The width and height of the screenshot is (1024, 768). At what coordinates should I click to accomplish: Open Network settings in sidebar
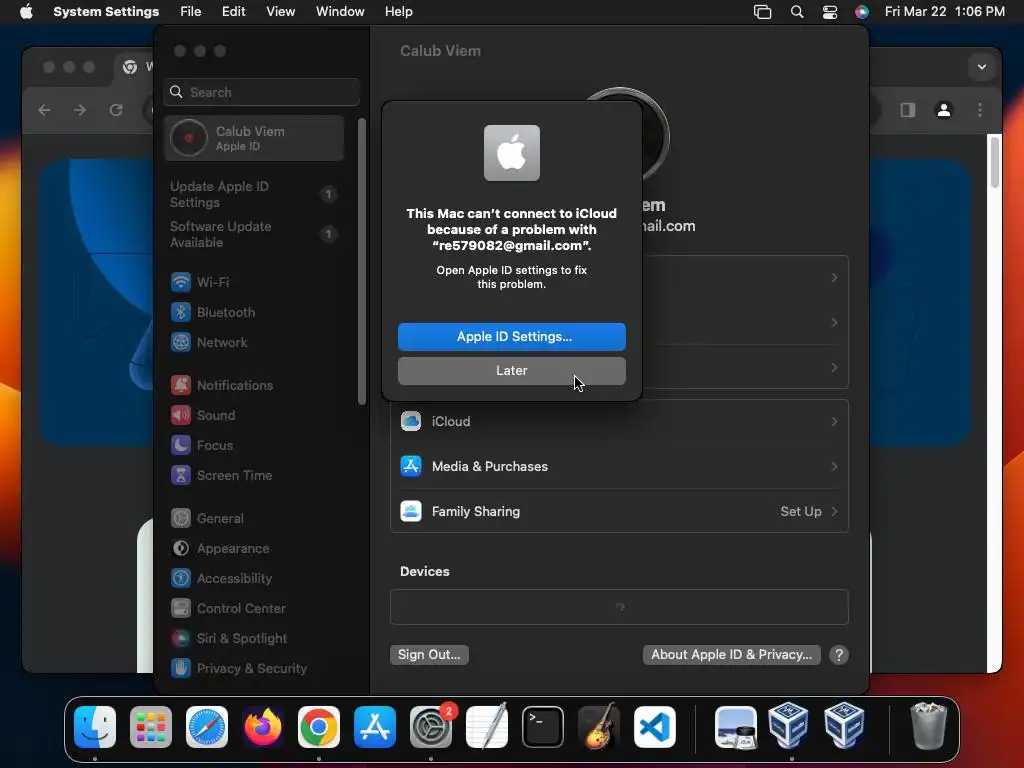pyautogui.click(x=255, y=342)
